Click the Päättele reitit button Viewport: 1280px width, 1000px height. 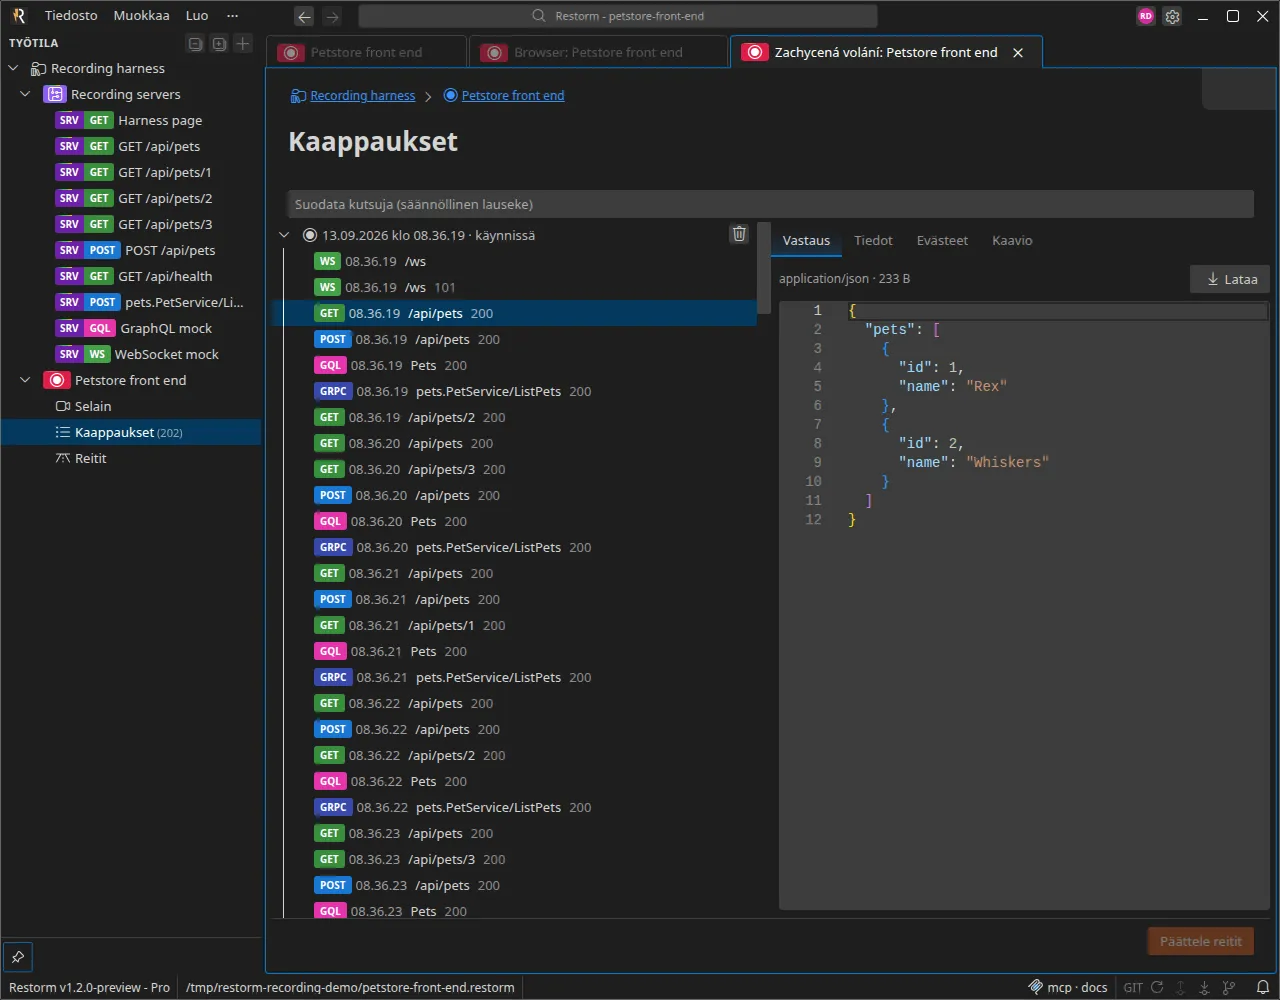coord(1201,941)
